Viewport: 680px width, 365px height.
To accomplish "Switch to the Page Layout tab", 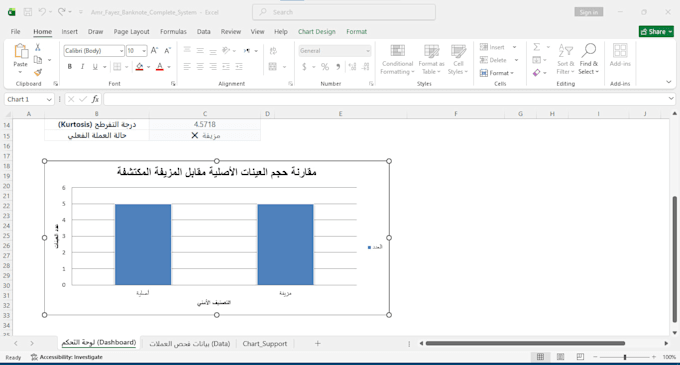I will pyautogui.click(x=131, y=32).
